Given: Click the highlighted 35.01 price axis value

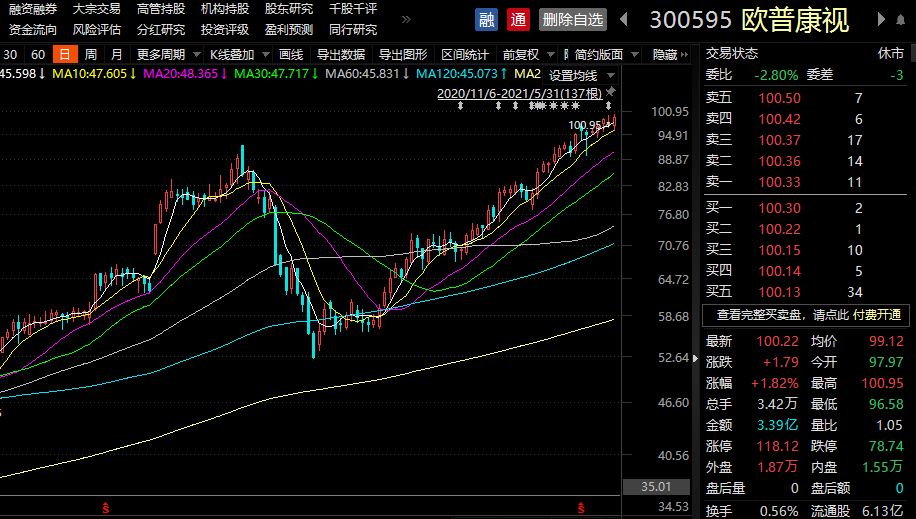Looking at the screenshot, I should 656,486.
